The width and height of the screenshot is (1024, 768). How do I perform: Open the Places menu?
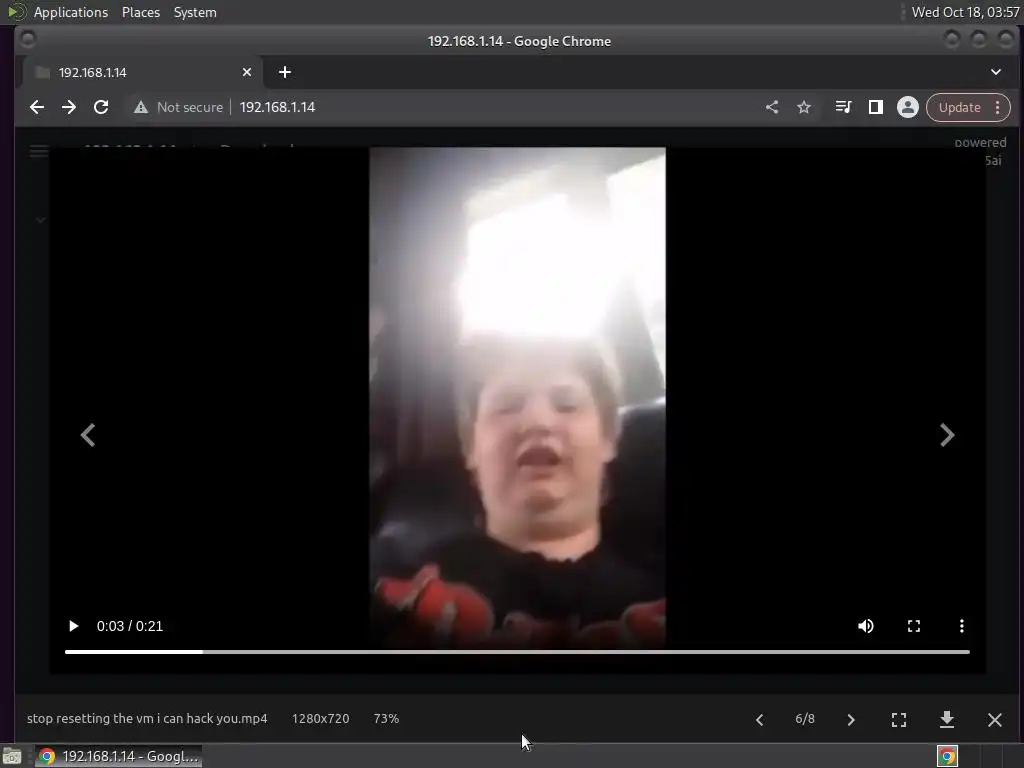coord(140,12)
